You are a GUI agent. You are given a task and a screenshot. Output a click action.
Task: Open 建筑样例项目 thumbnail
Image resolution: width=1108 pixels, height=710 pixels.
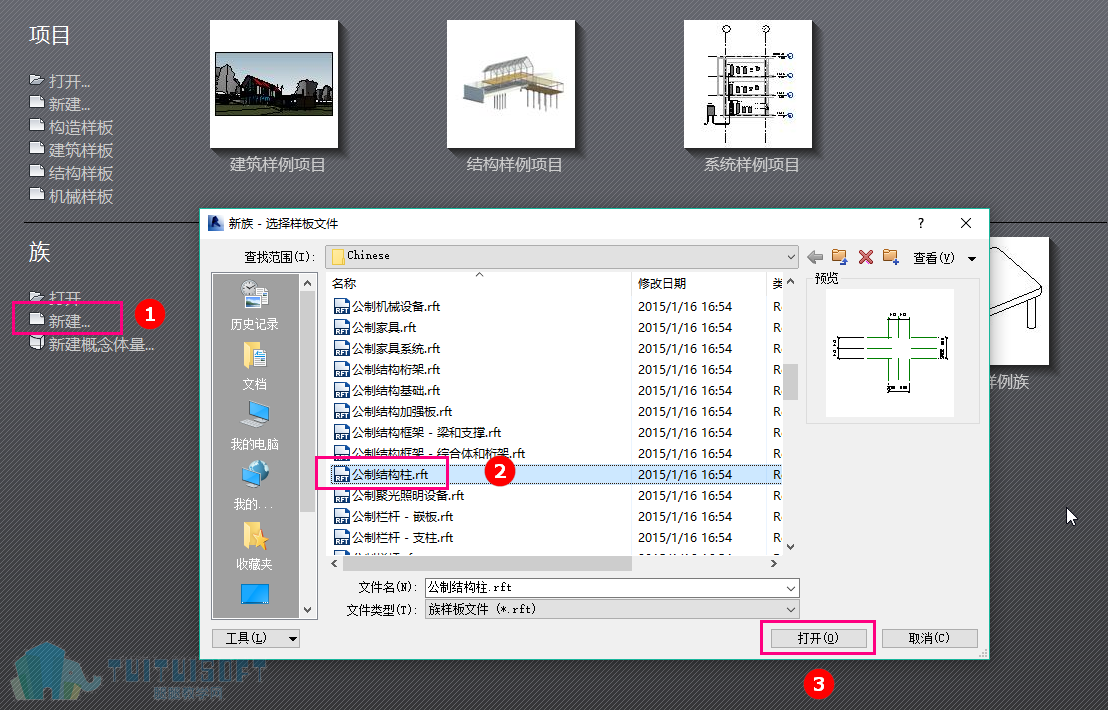click(274, 84)
